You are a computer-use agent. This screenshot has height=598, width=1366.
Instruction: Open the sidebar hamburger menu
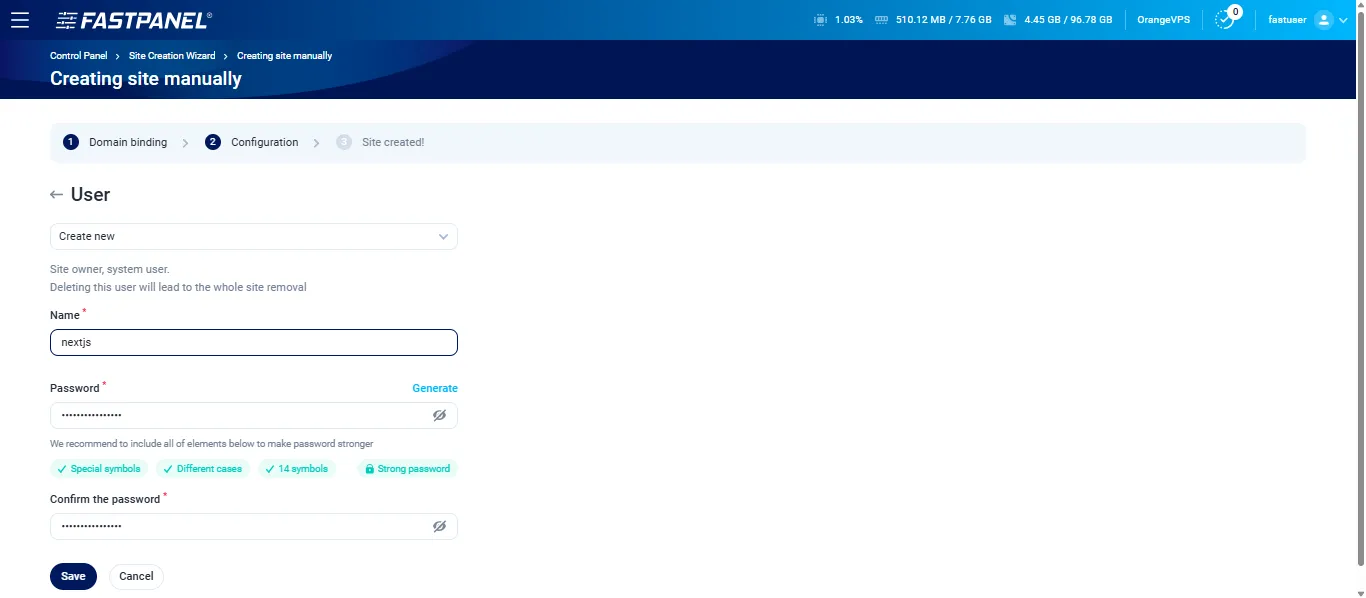[20, 19]
